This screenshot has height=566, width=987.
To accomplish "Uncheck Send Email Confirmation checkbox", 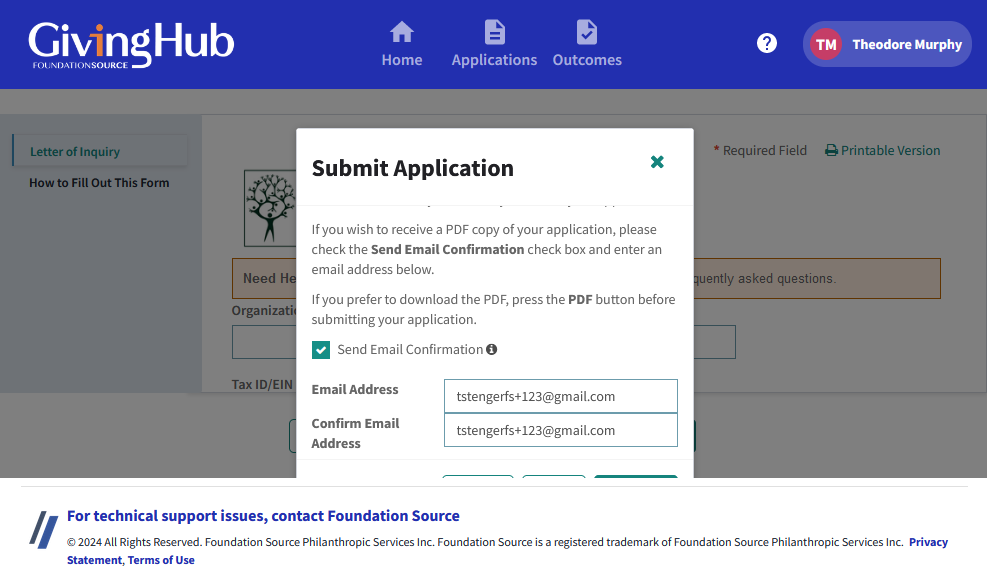I will tap(321, 350).
